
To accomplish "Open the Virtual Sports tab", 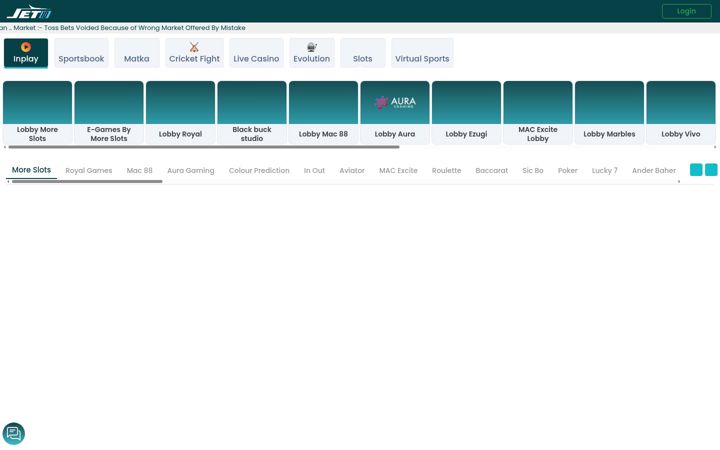I will click(x=422, y=53).
